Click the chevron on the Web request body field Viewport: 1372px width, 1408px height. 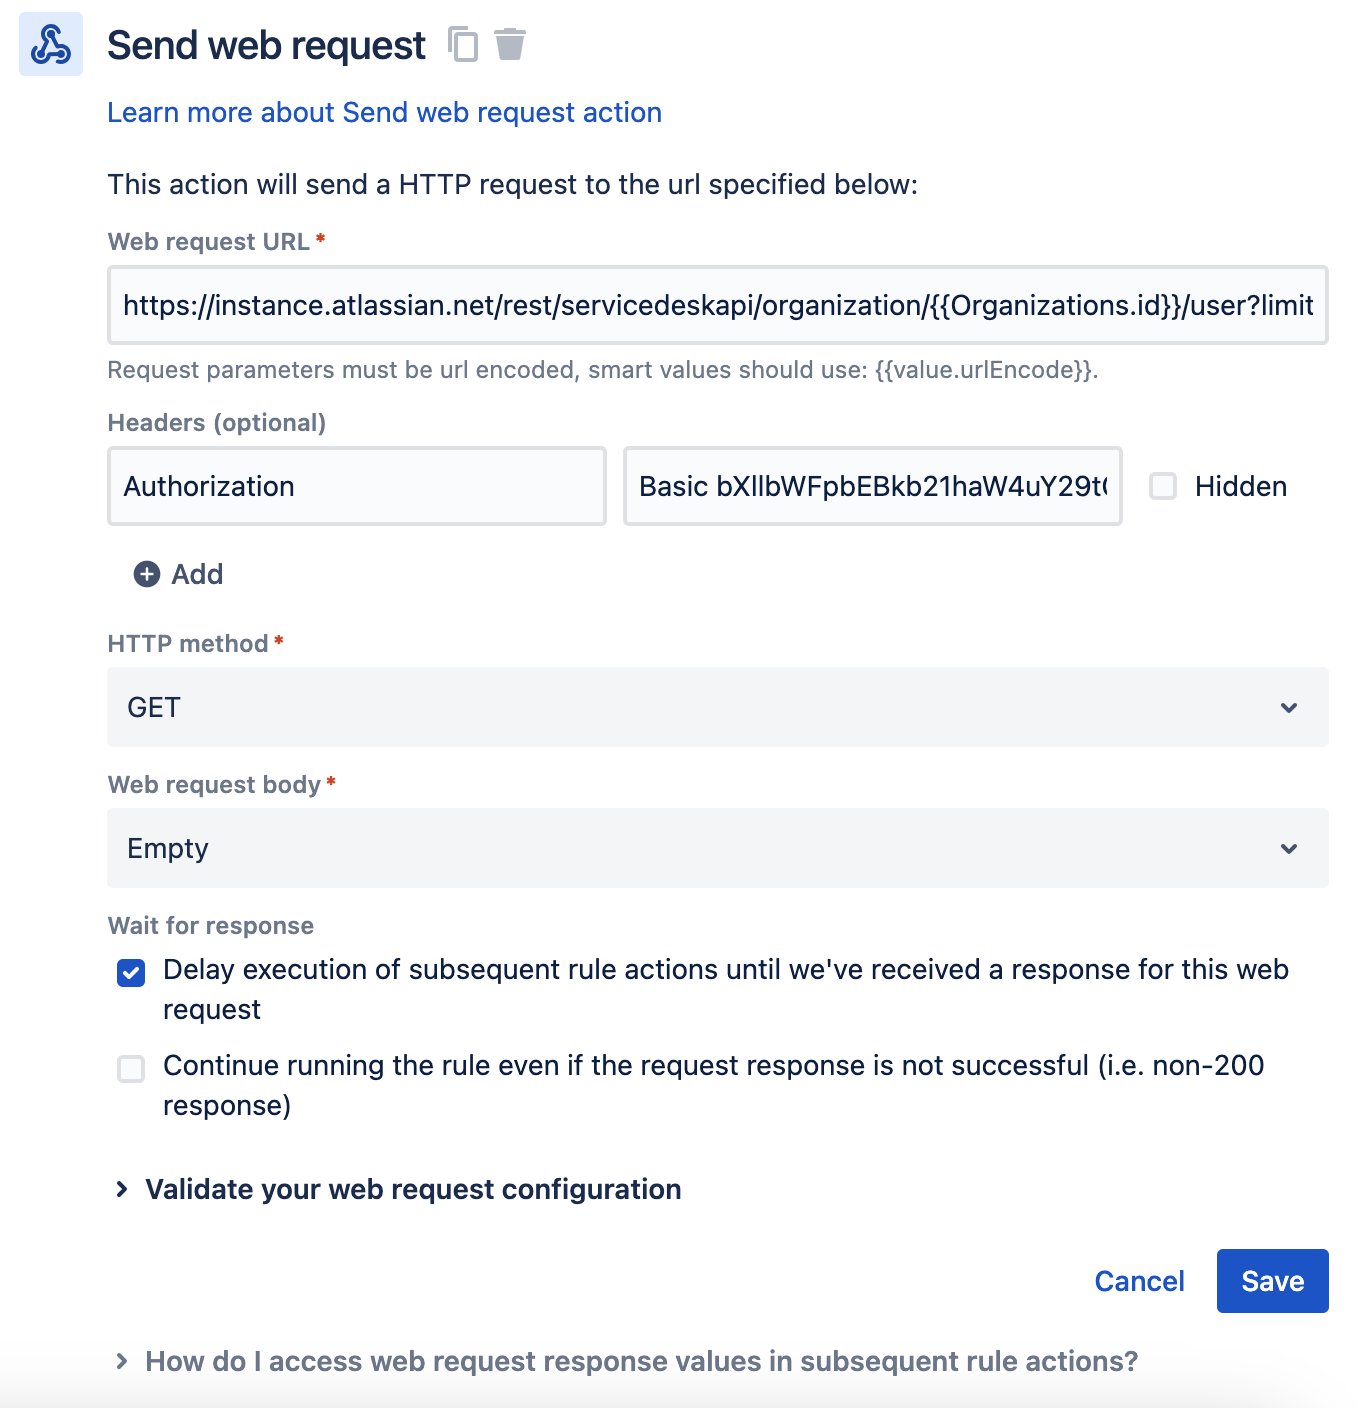tap(1290, 848)
